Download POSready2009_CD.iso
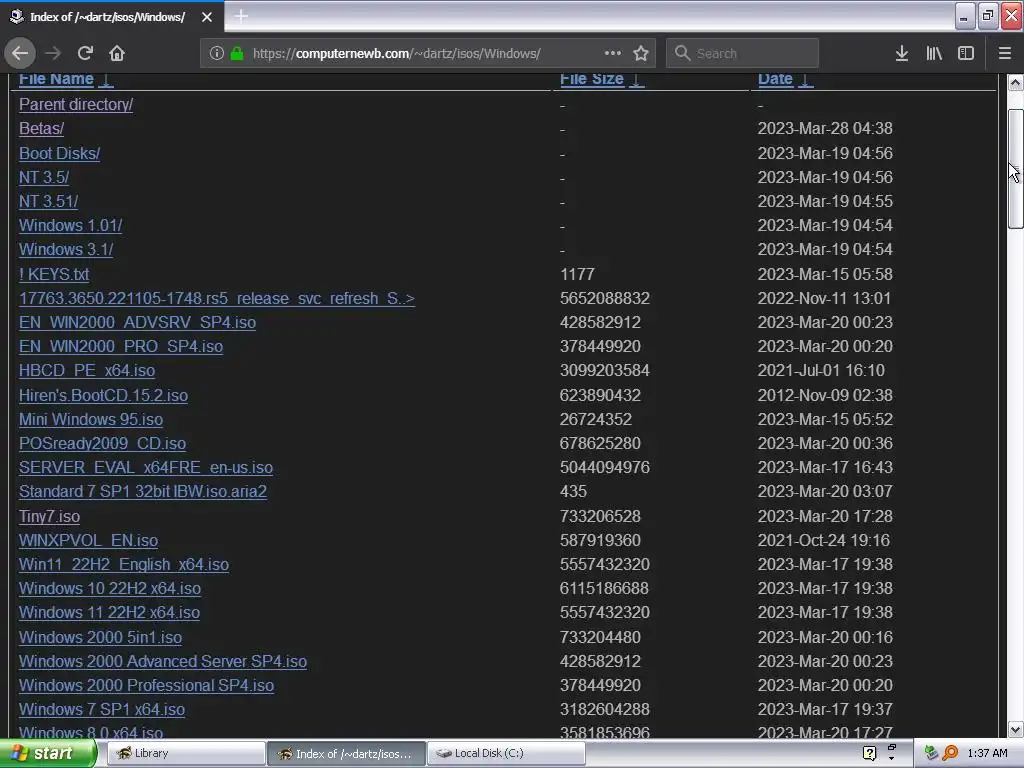The height and width of the screenshot is (768, 1024). click(103, 444)
